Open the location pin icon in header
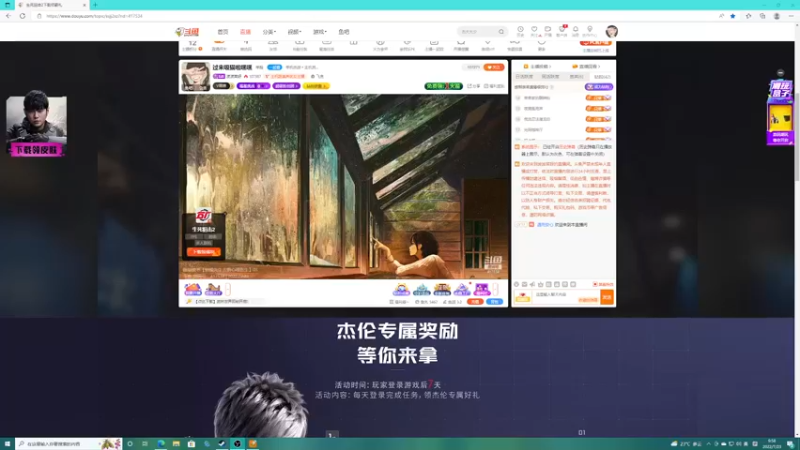This screenshot has height=450, width=800. 590,31
